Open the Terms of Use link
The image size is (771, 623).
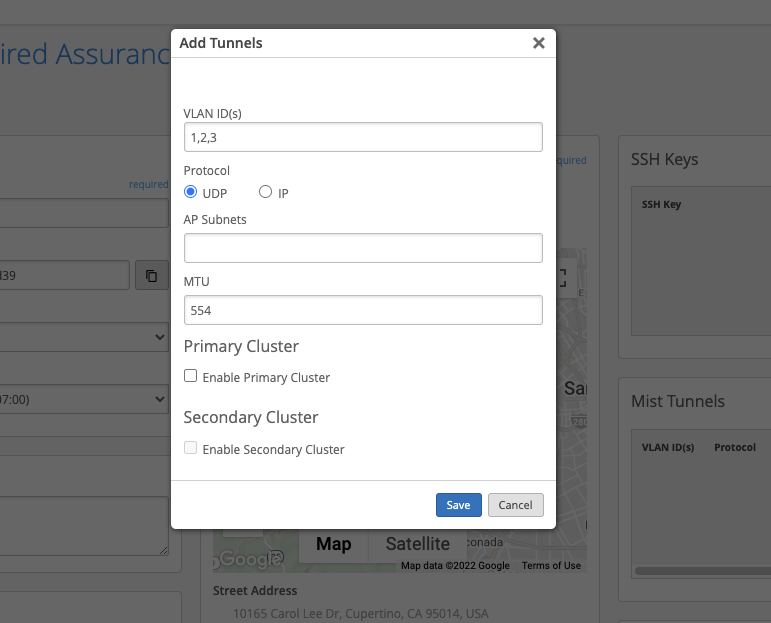click(x=551, y=566)
